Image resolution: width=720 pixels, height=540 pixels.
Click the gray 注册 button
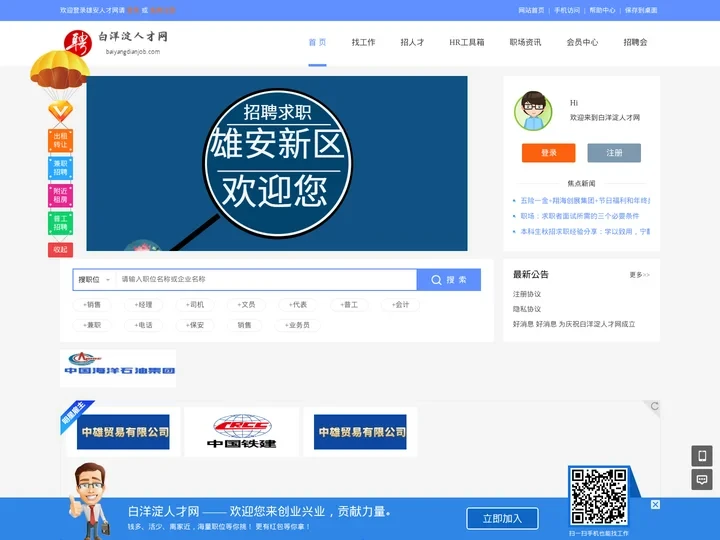[614, 153]
